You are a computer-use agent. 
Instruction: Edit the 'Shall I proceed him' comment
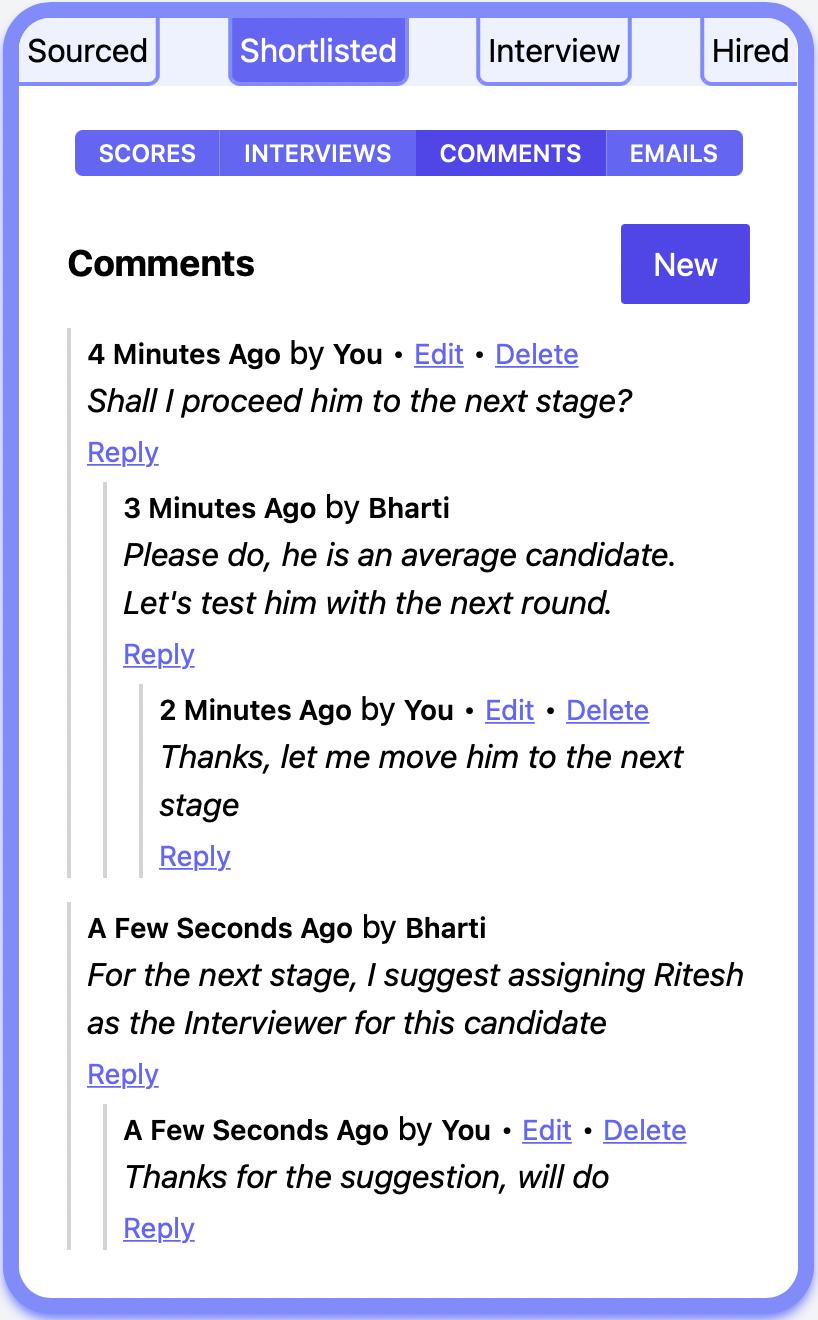coord(439,354)
